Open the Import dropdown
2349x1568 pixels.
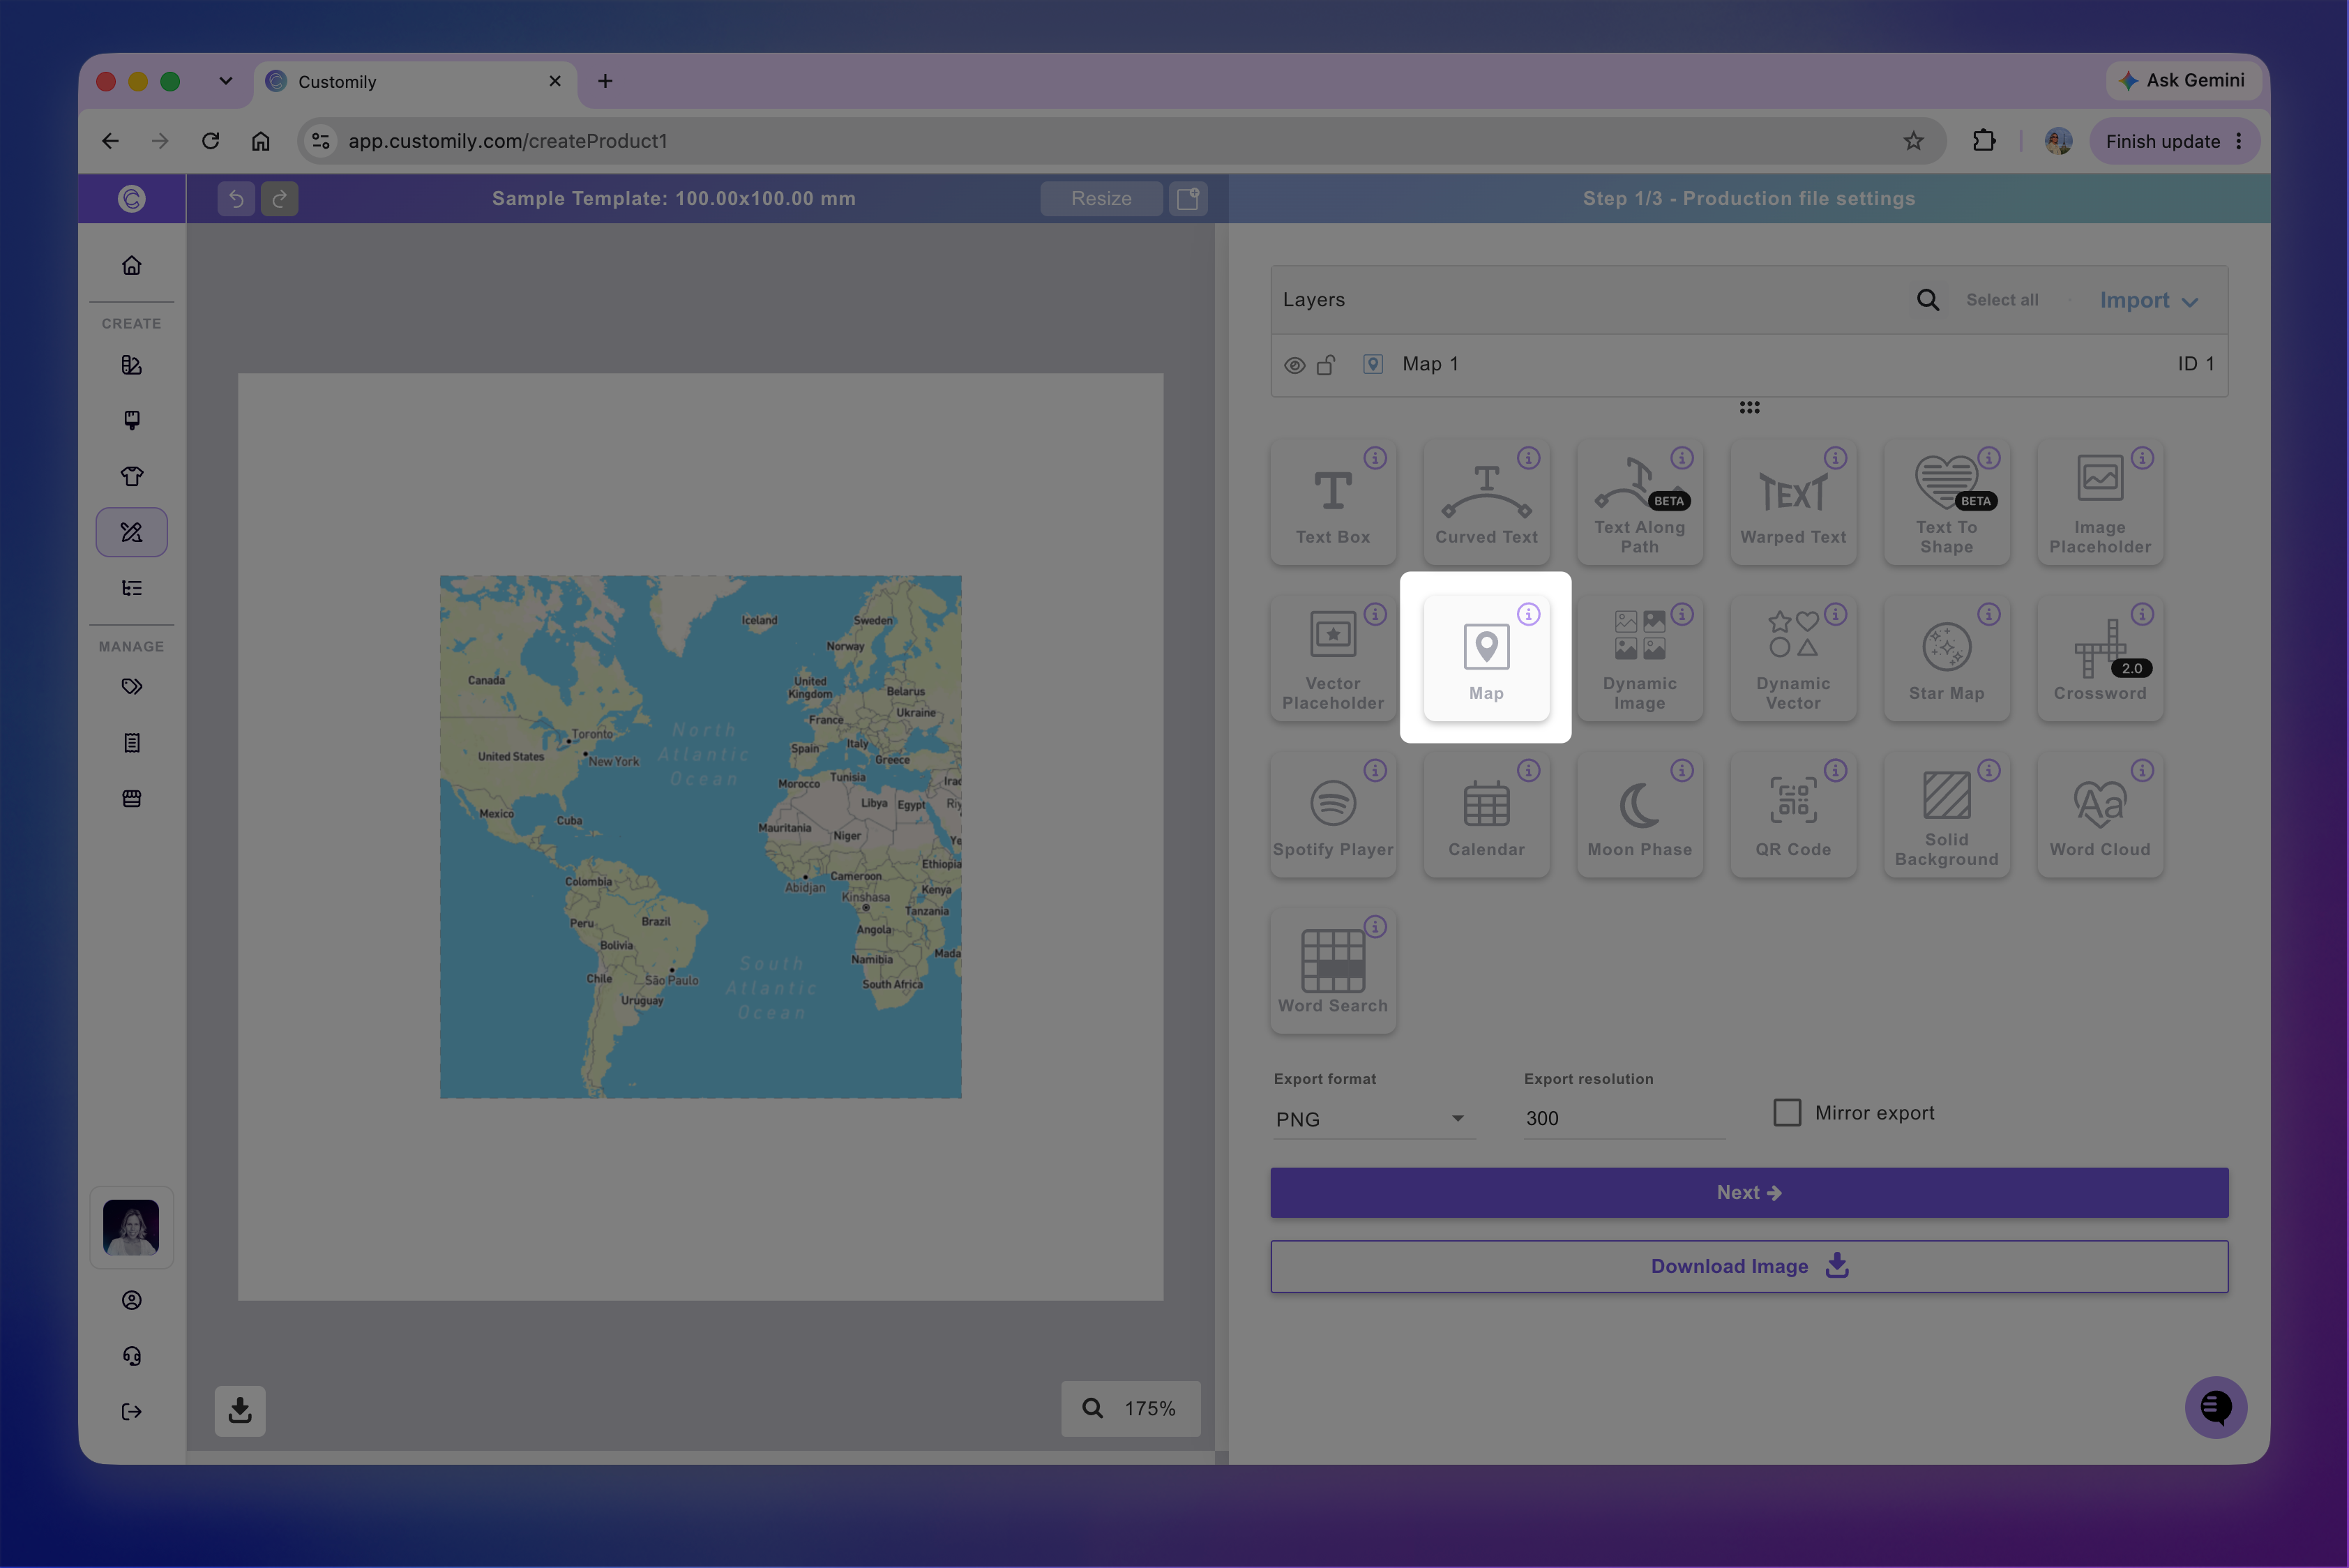click(2148, 300)
